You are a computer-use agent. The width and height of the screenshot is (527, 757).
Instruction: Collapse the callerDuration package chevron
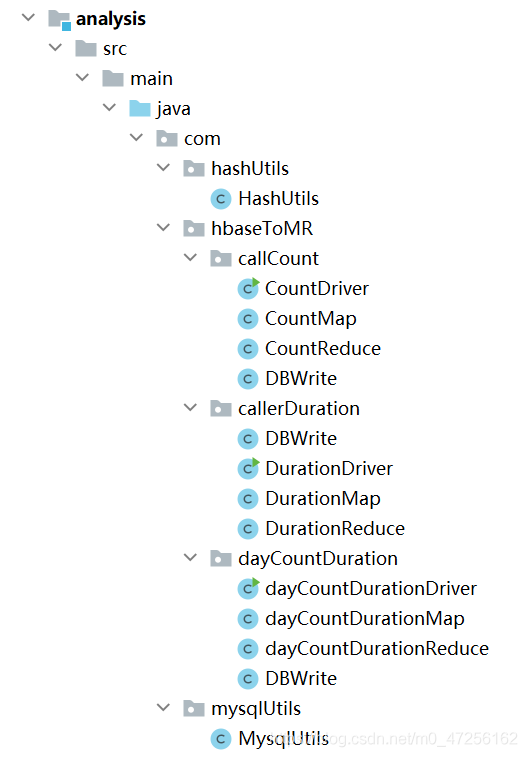click(x=191, y=407)
